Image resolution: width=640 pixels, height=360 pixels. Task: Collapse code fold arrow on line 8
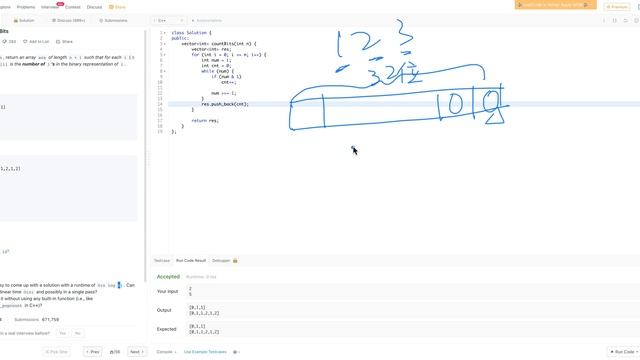pyautogui.click(x=165, y=71)
